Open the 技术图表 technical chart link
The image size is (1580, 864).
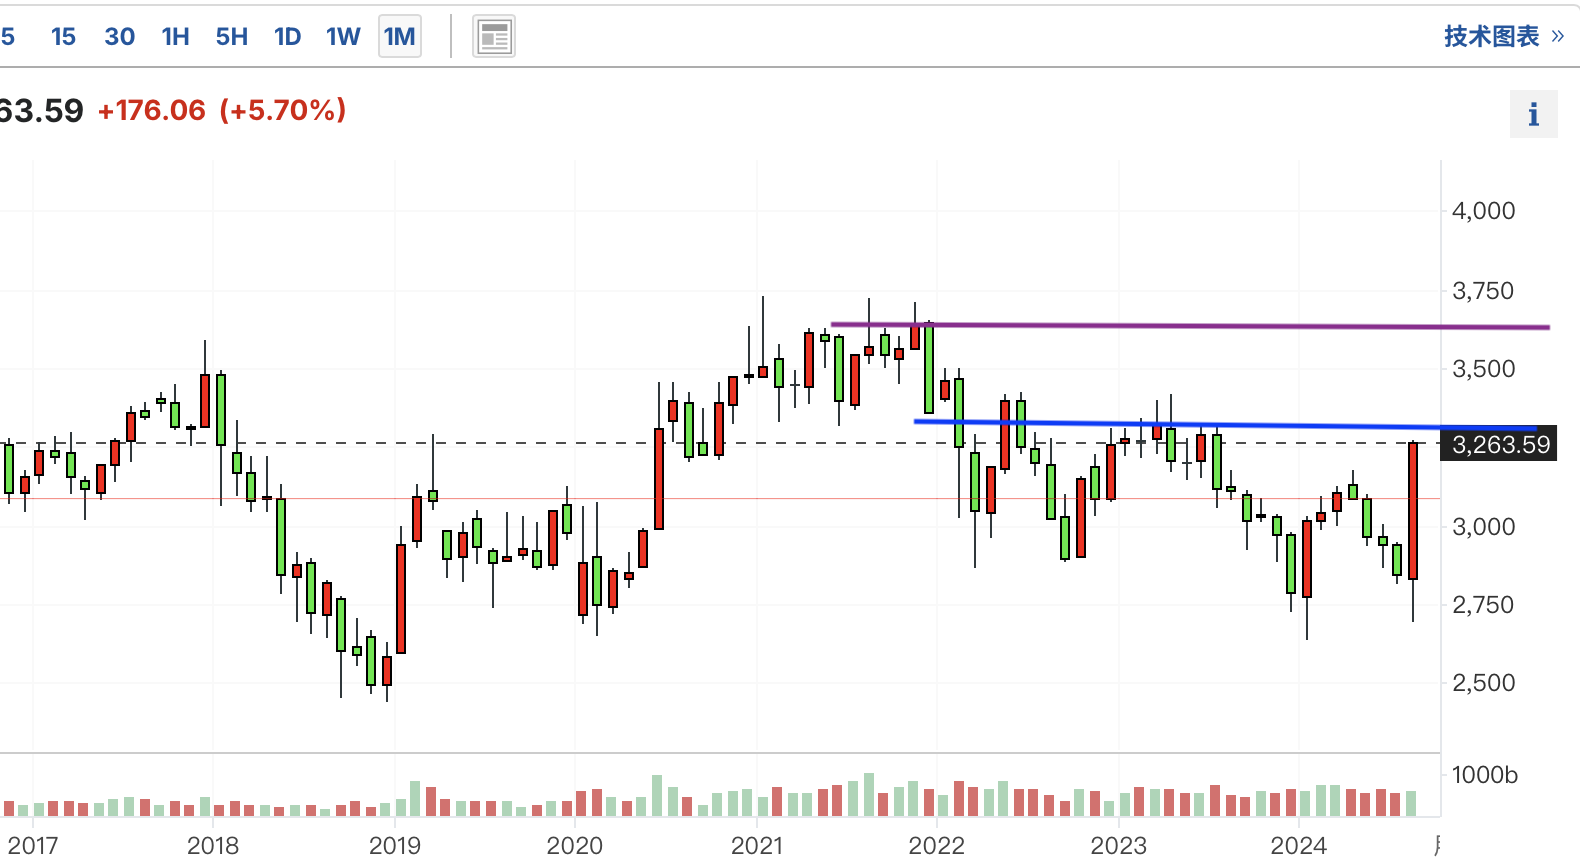[x=1504, y=36]
